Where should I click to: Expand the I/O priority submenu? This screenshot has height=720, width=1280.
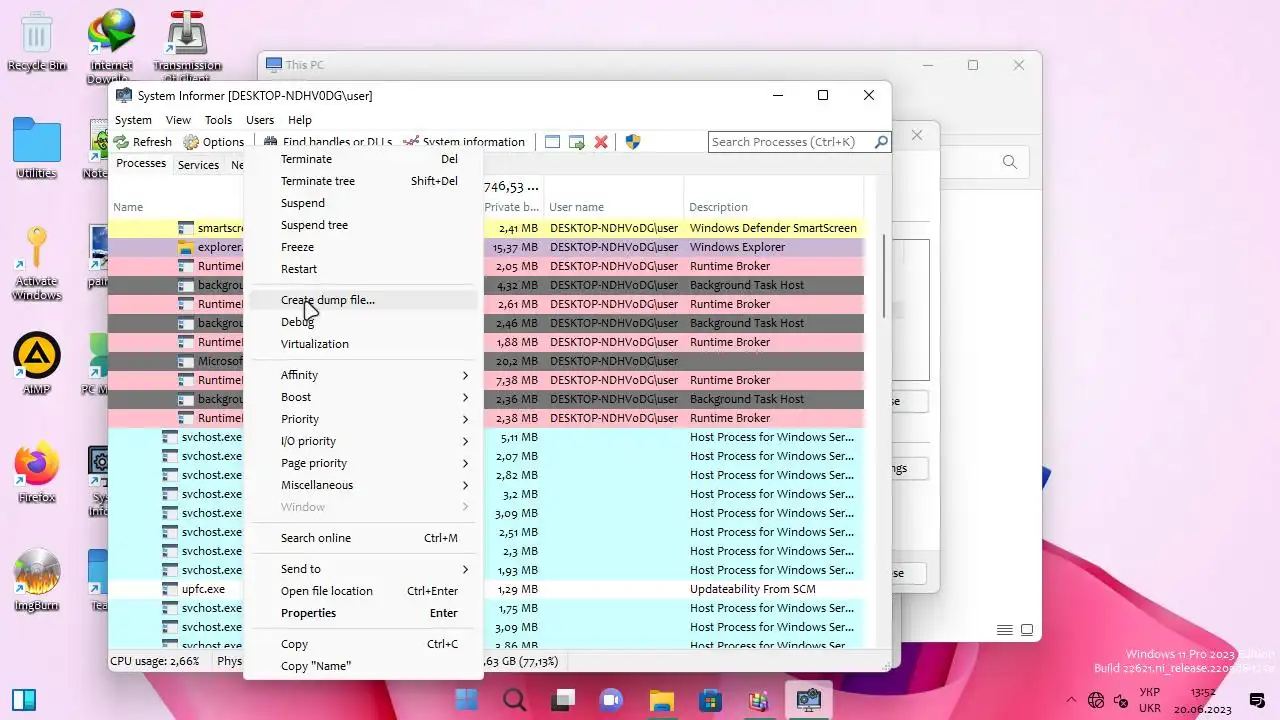tap(364, 441)
